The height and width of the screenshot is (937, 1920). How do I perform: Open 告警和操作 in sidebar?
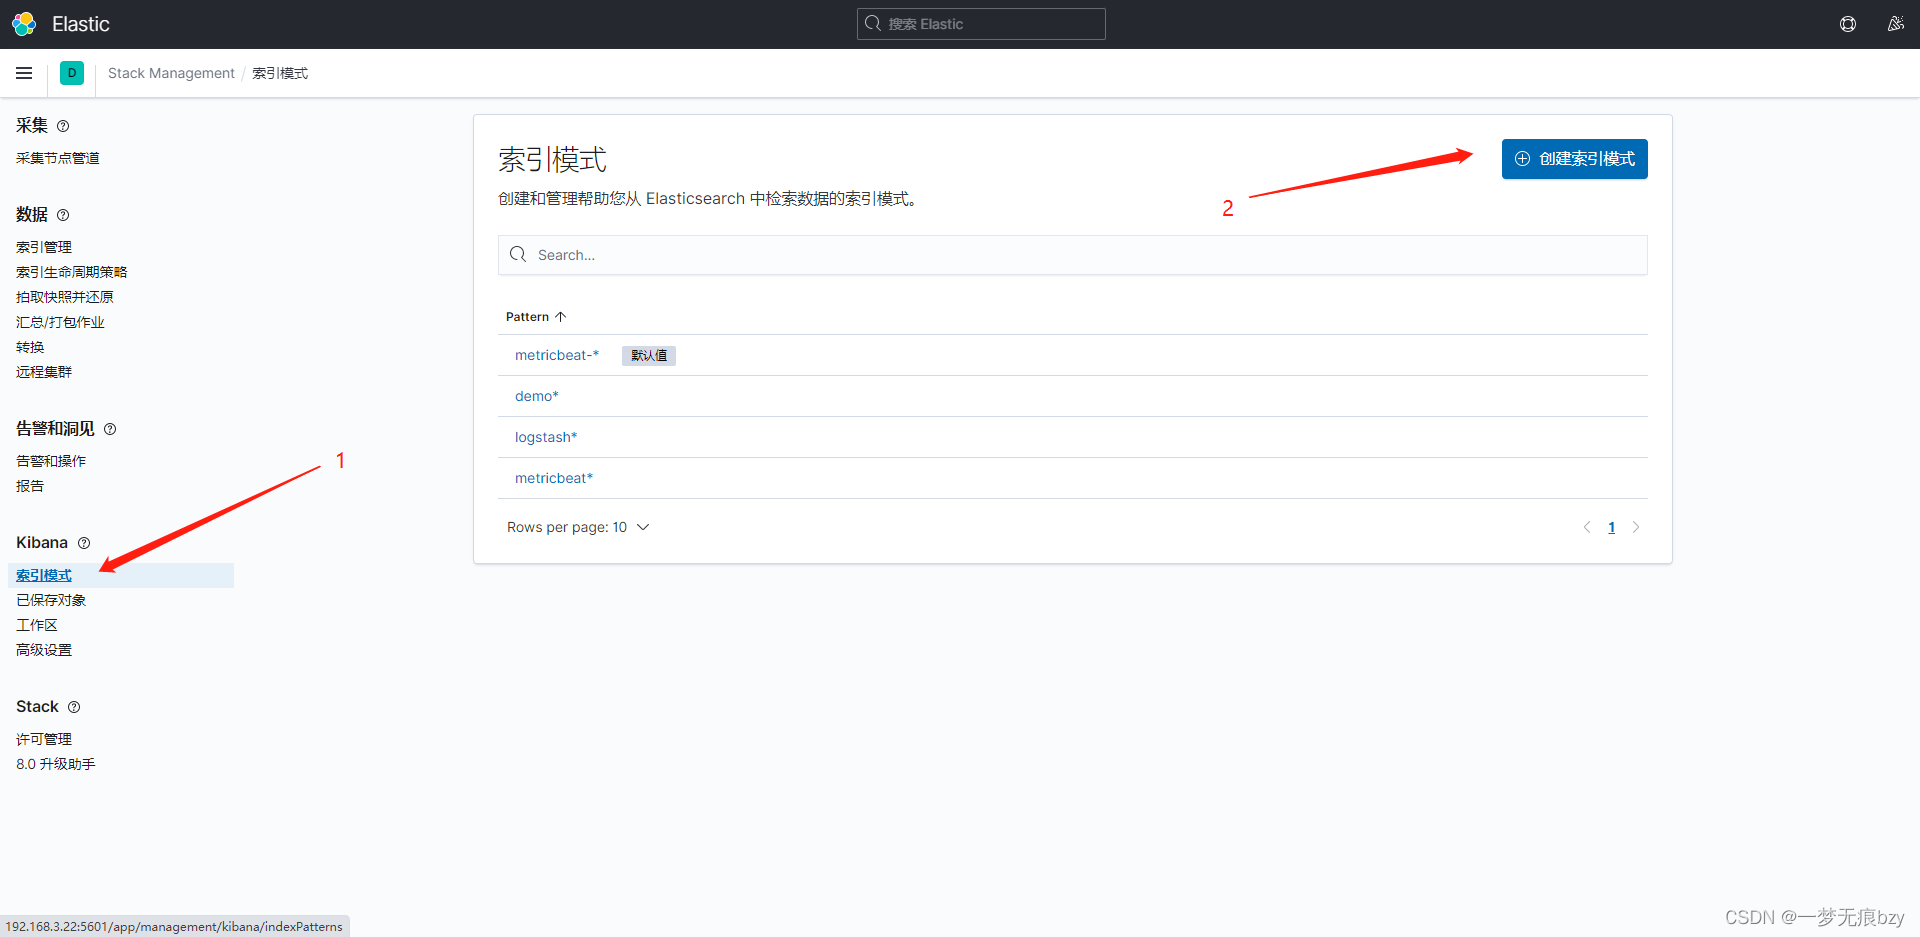(51, 461)
